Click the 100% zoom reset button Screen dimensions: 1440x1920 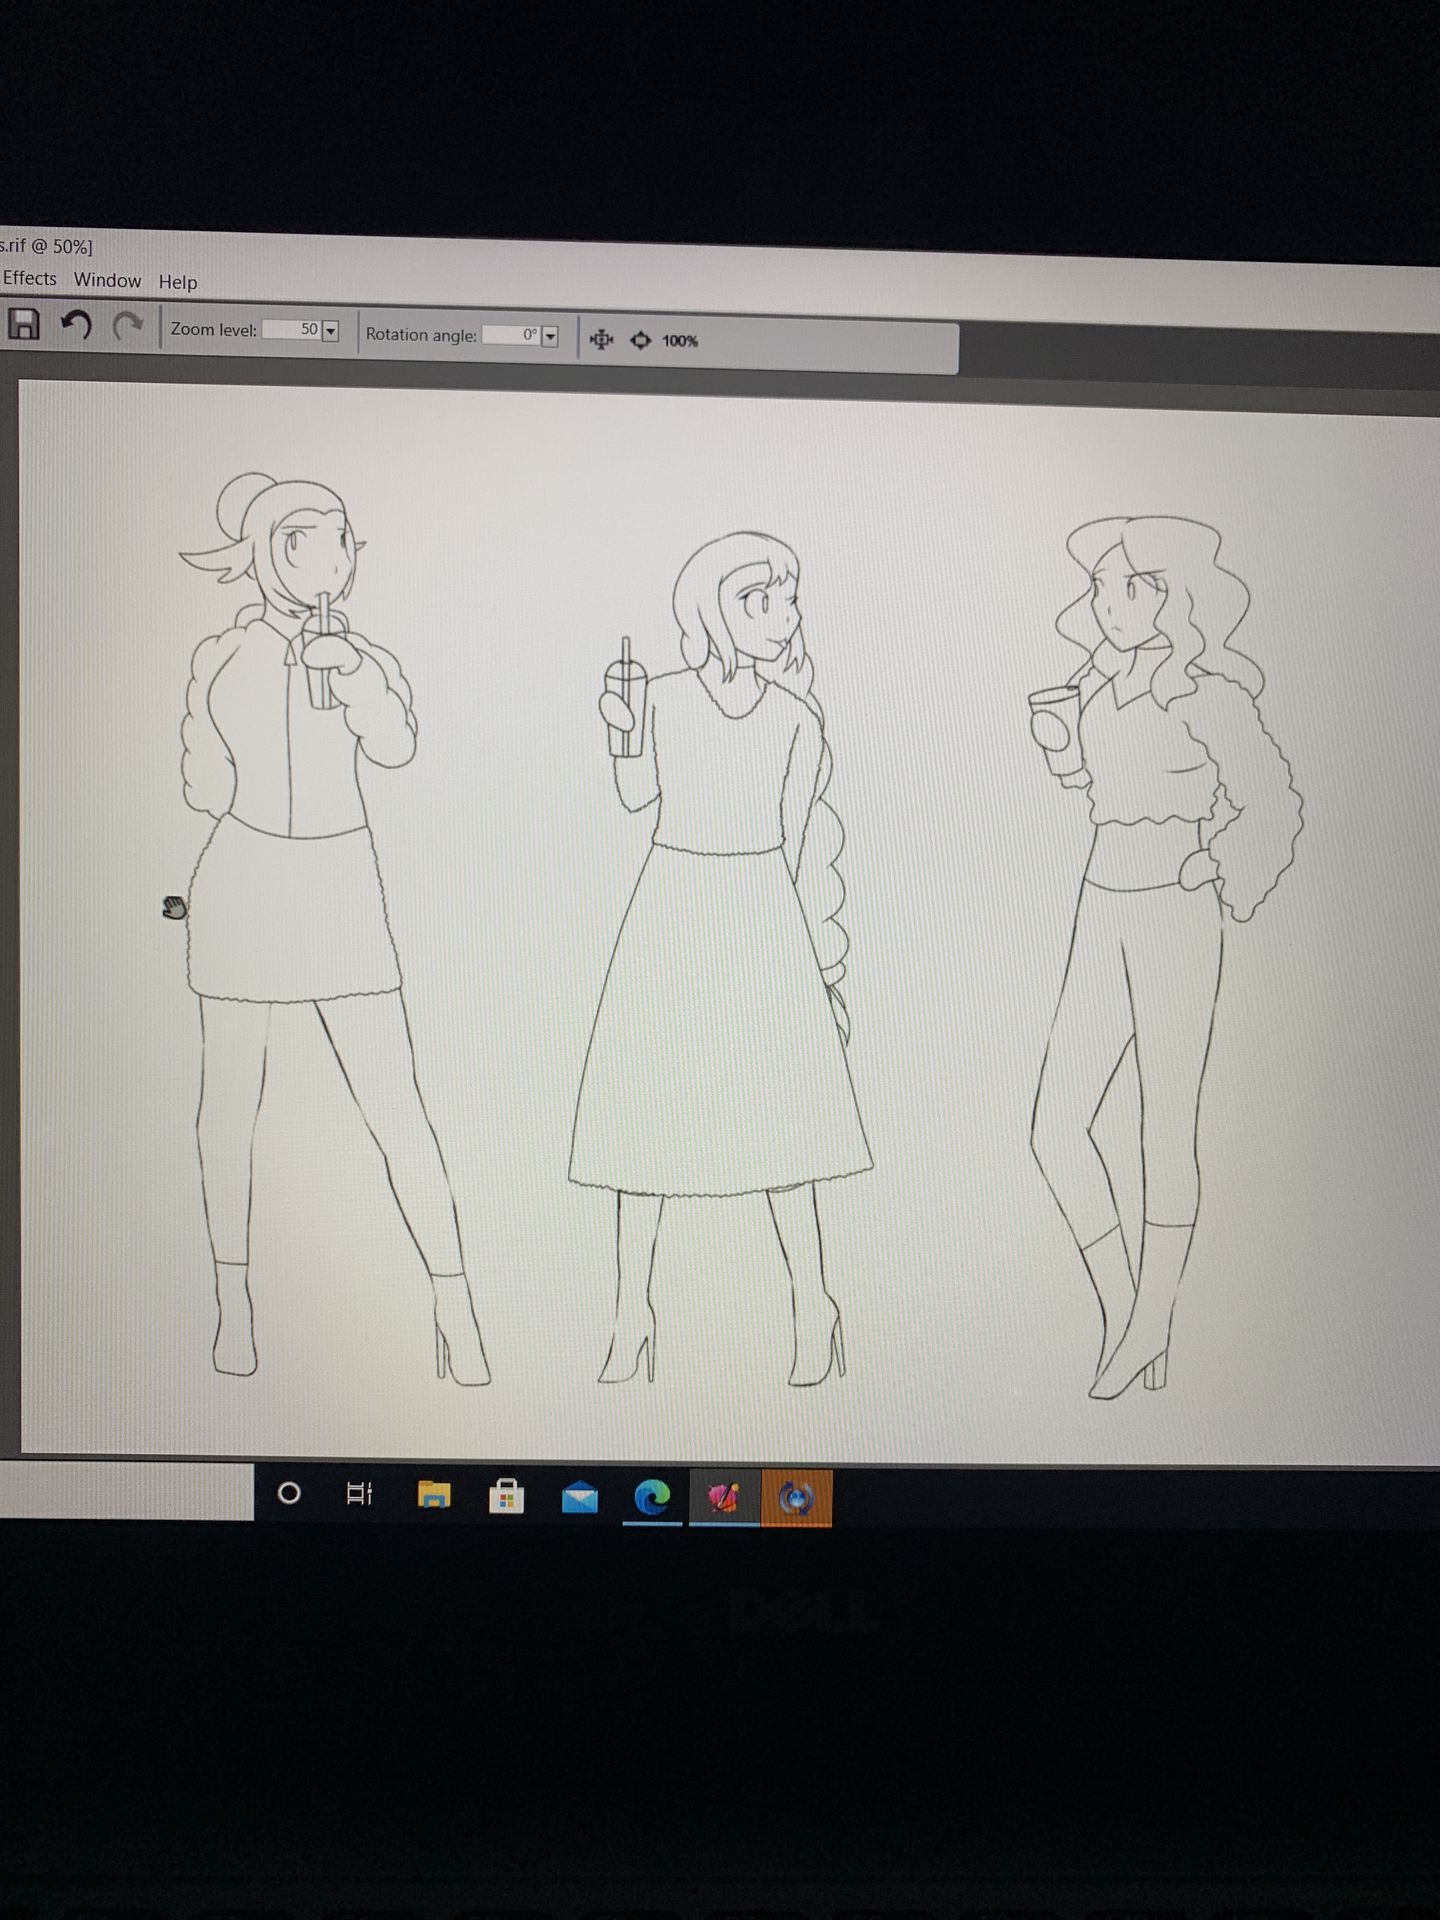click(680, 341)
